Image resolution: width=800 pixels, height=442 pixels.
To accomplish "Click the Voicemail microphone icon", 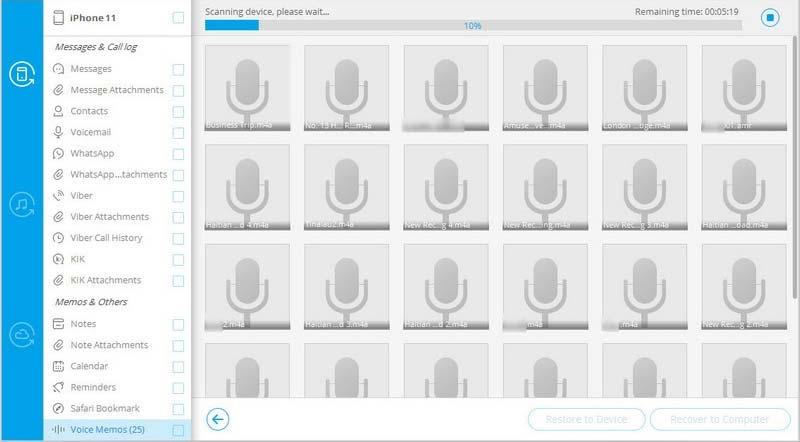I will coord(59,132).
